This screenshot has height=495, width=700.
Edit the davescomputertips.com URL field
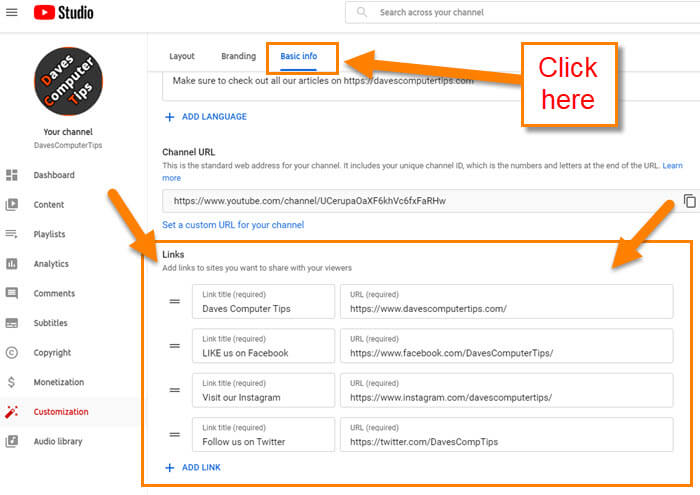[x=507, y=302]
